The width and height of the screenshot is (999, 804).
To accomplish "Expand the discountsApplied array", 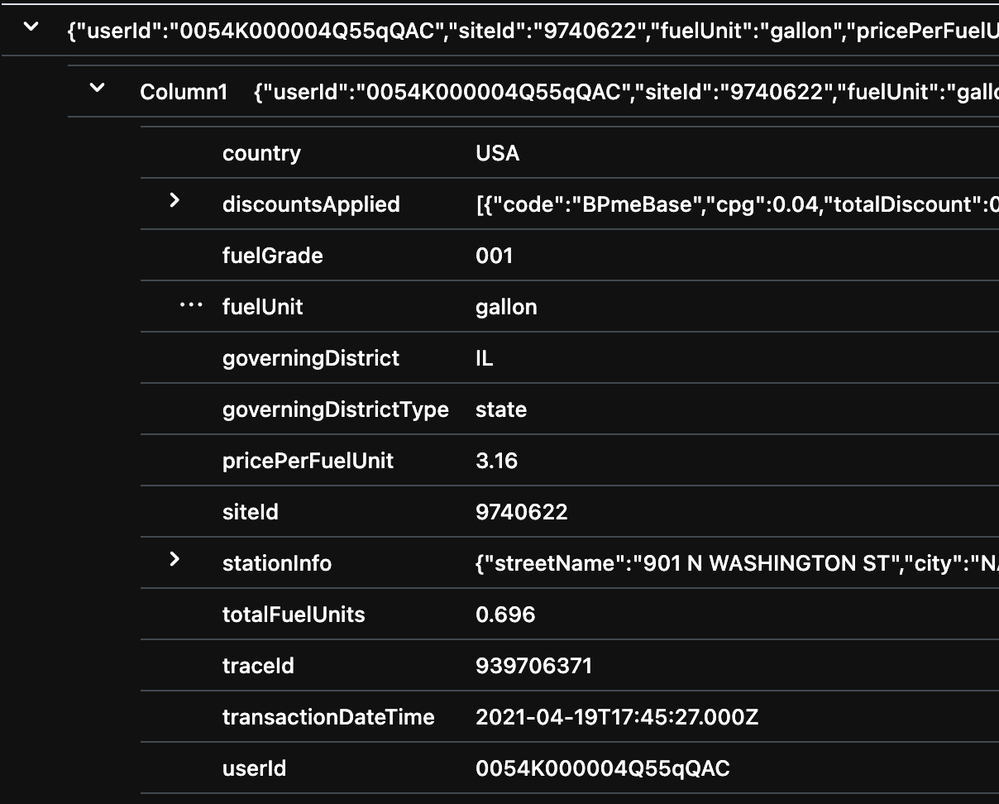I will pyautogui.click(x=176, y=203).
